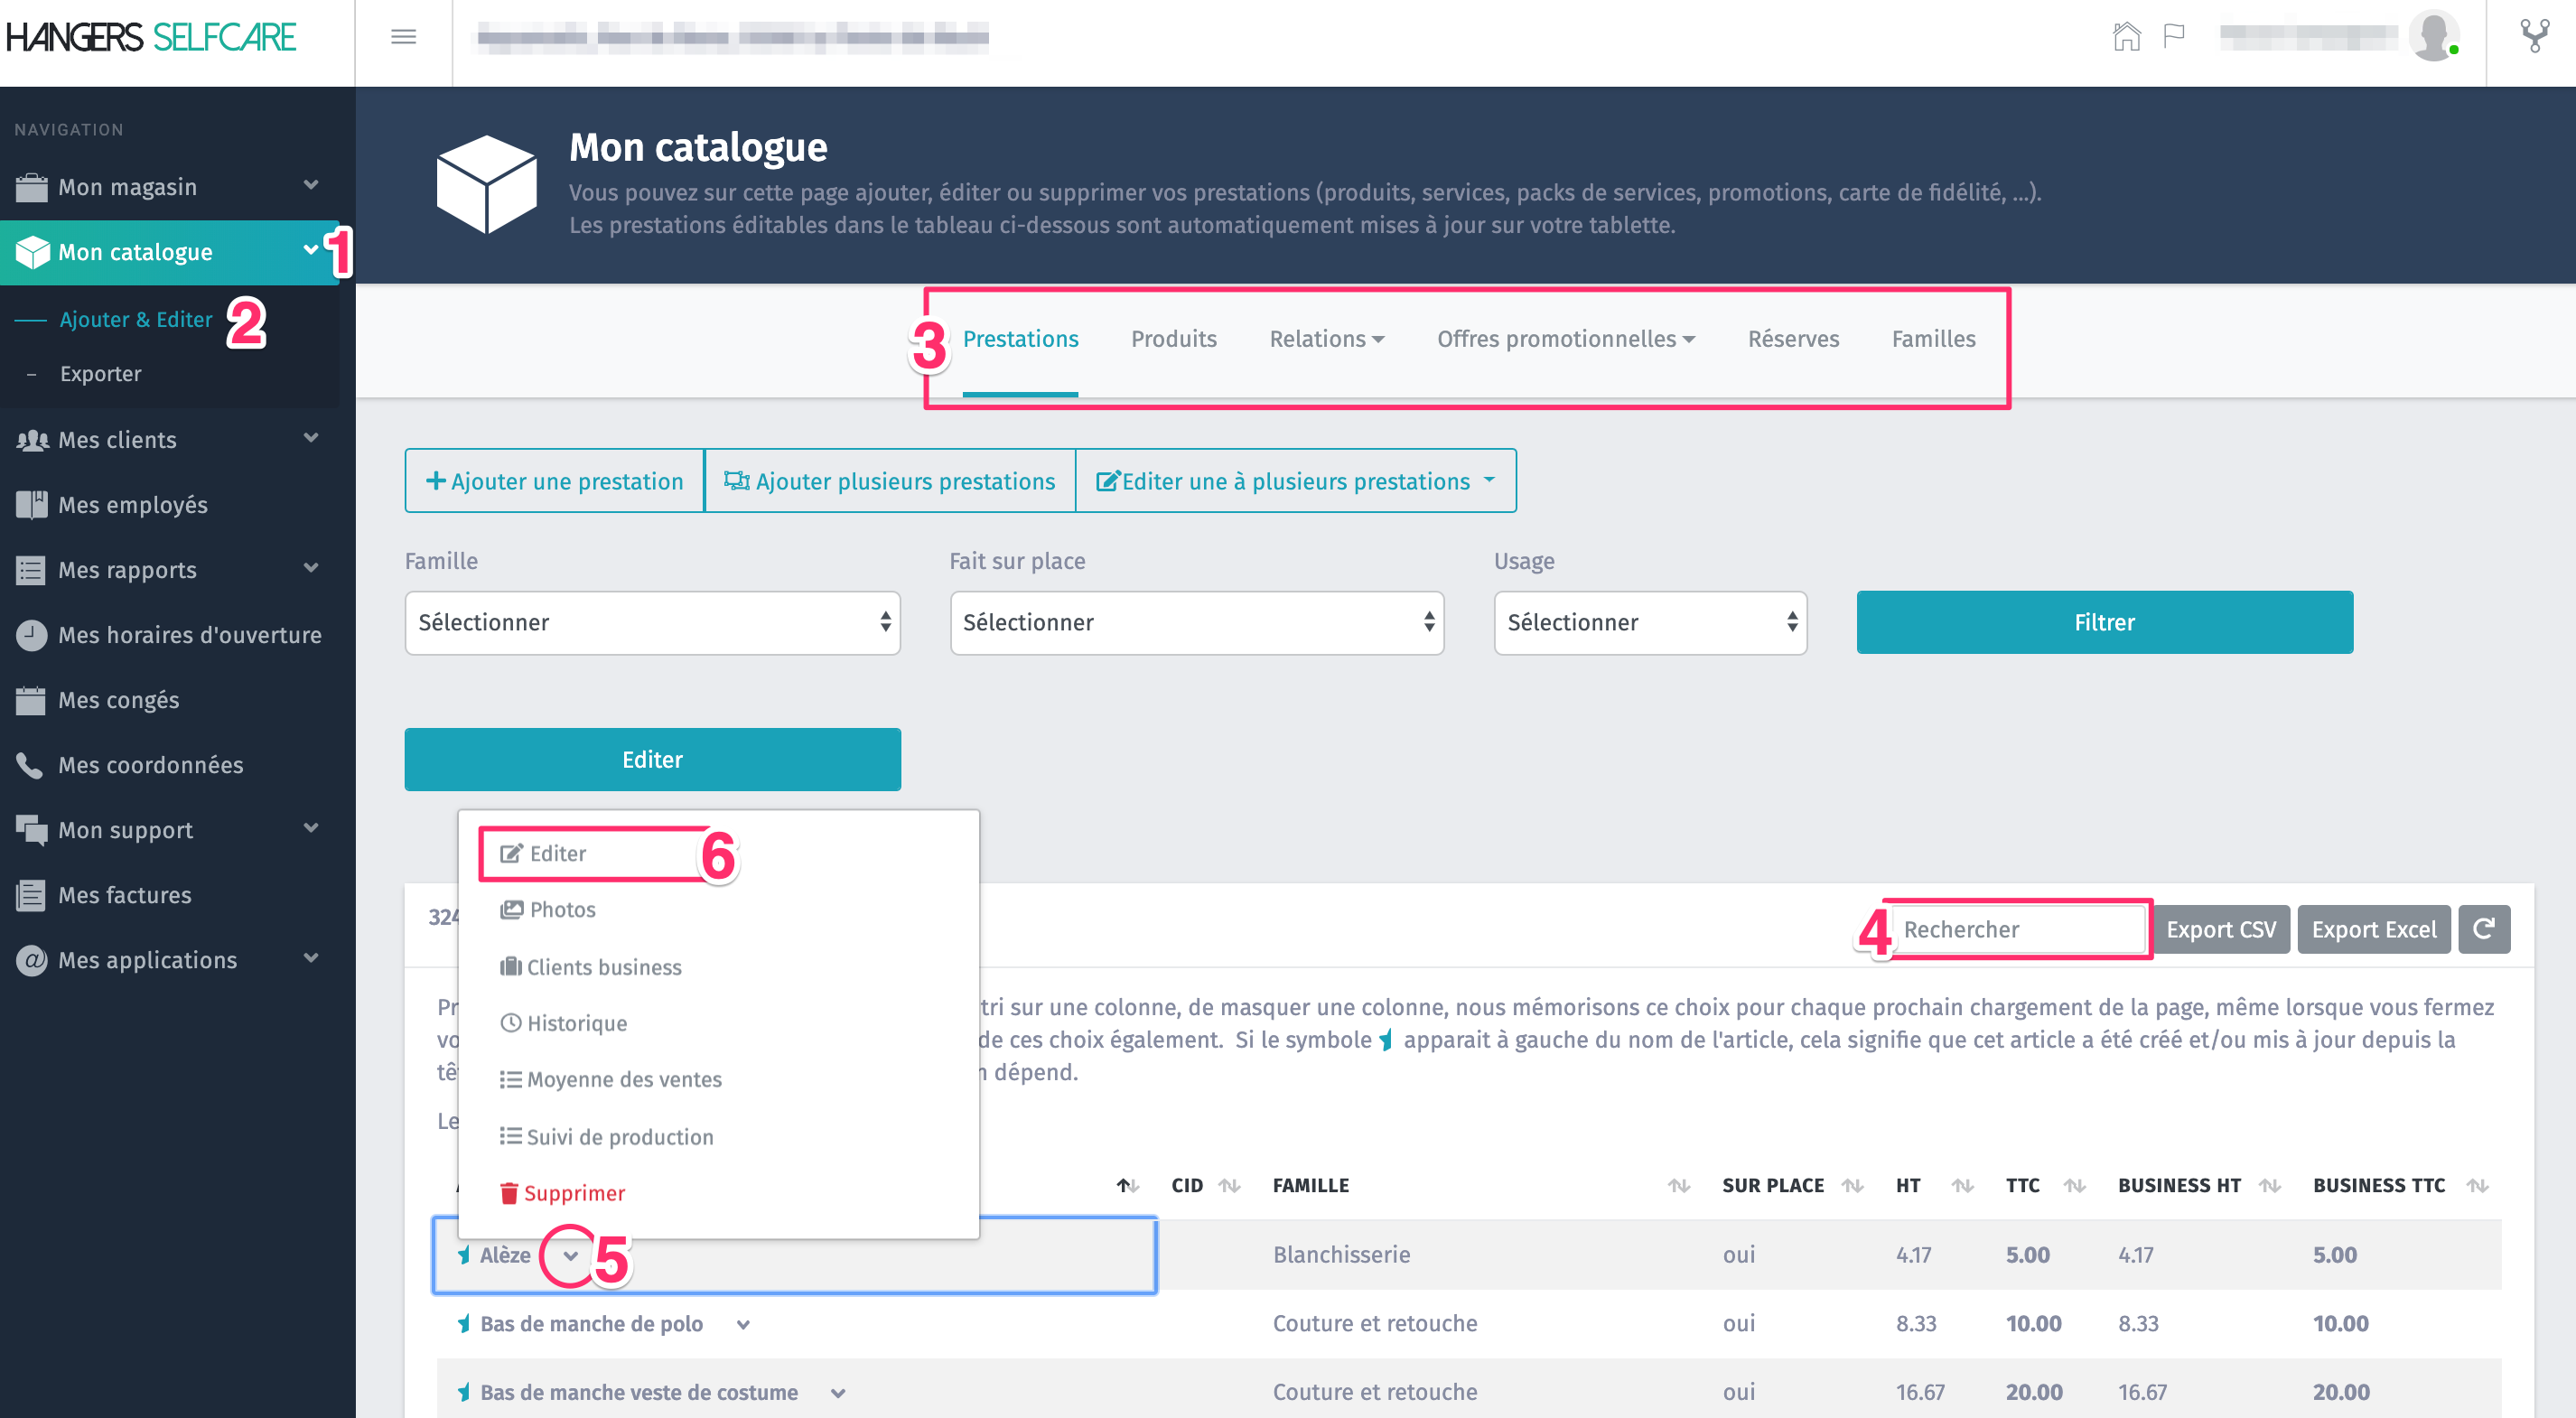Choose Historique from the context menu
This screenshot has width=2576, height=1418.
click(576, 1023)
